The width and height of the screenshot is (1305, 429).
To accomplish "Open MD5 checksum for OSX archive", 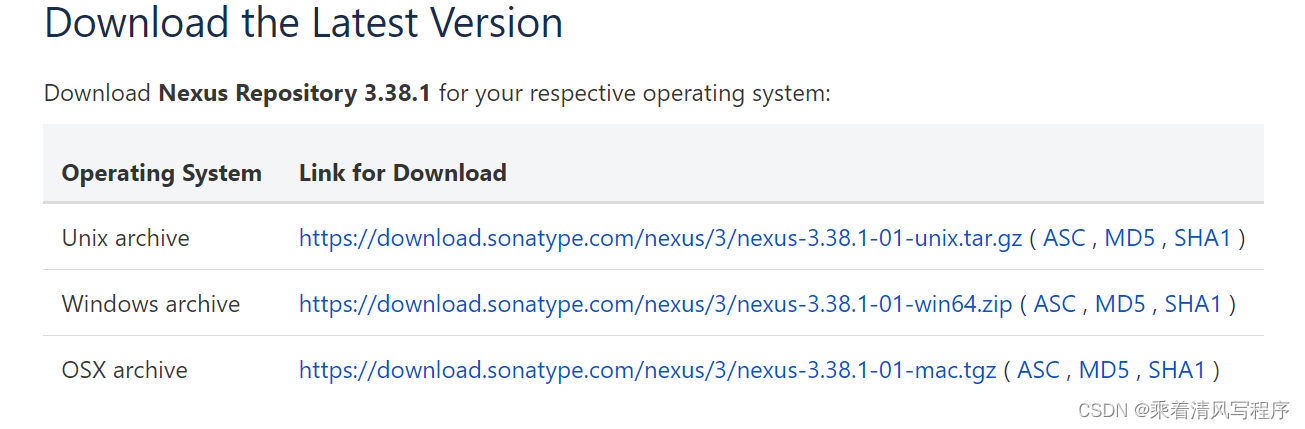I will 1104,370.
